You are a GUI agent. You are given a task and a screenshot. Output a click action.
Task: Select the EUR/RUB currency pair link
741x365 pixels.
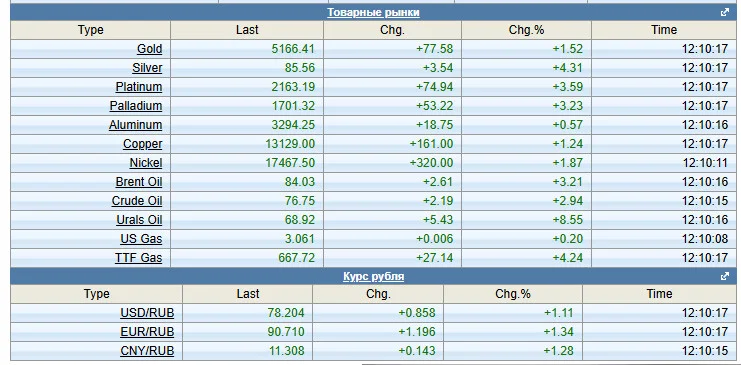tap(147, 332)
